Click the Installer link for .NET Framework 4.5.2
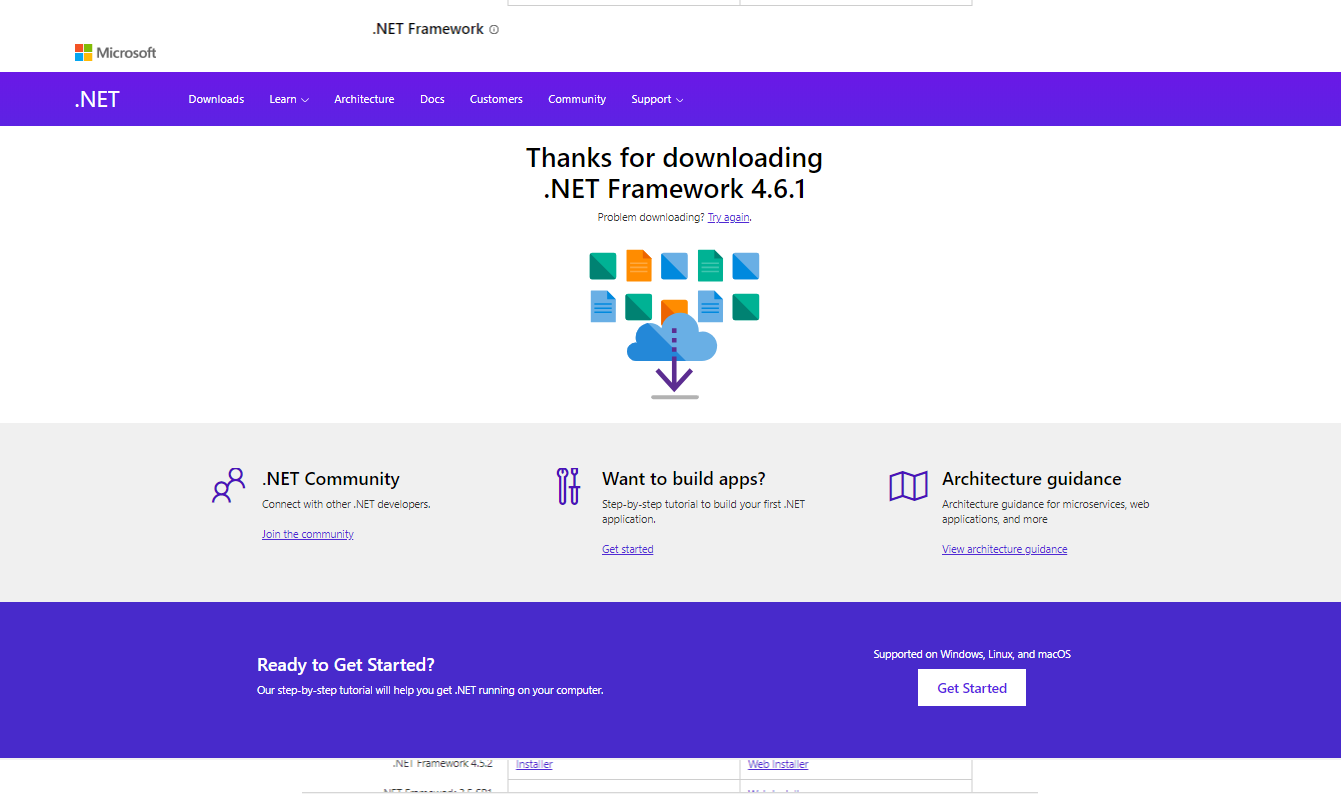Screen dimensions: 1341x794 tap(534, 764)
